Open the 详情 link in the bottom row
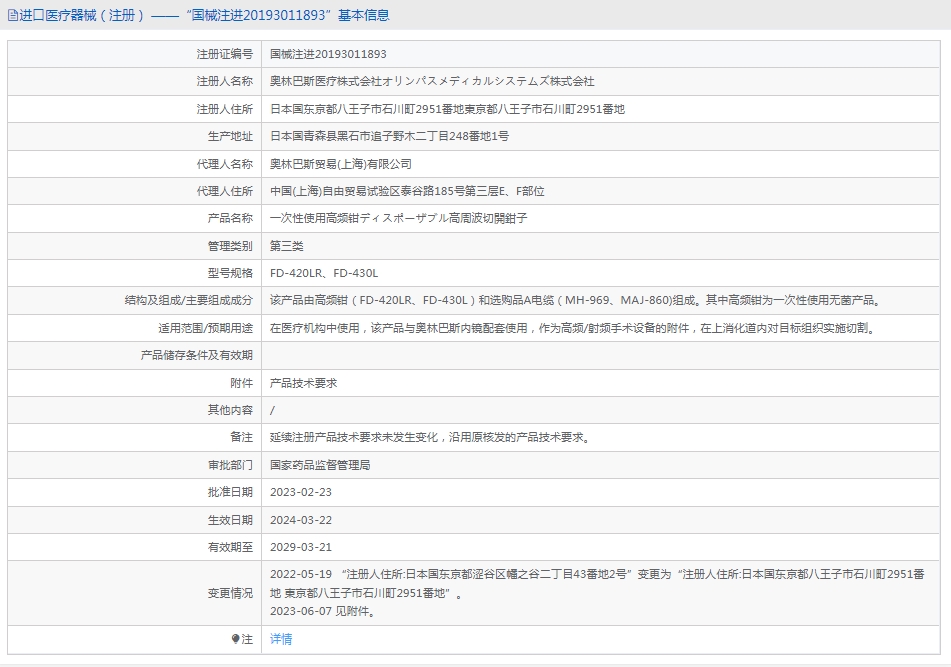 [x=281, y=639]
